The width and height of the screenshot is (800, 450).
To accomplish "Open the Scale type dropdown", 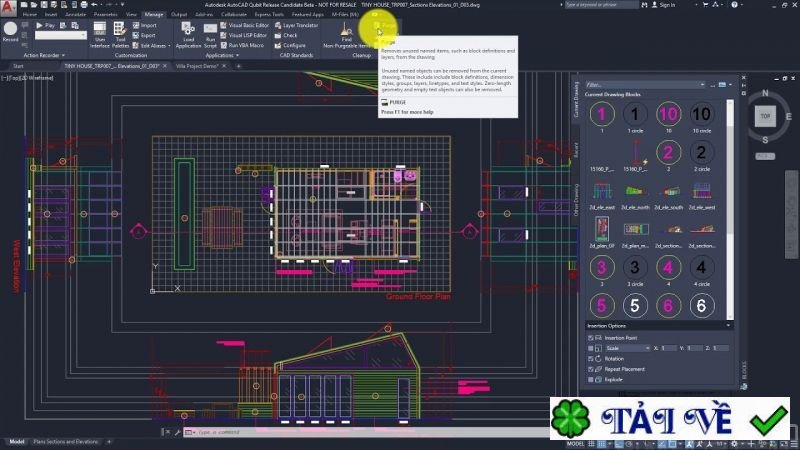I will pos(628,348).
